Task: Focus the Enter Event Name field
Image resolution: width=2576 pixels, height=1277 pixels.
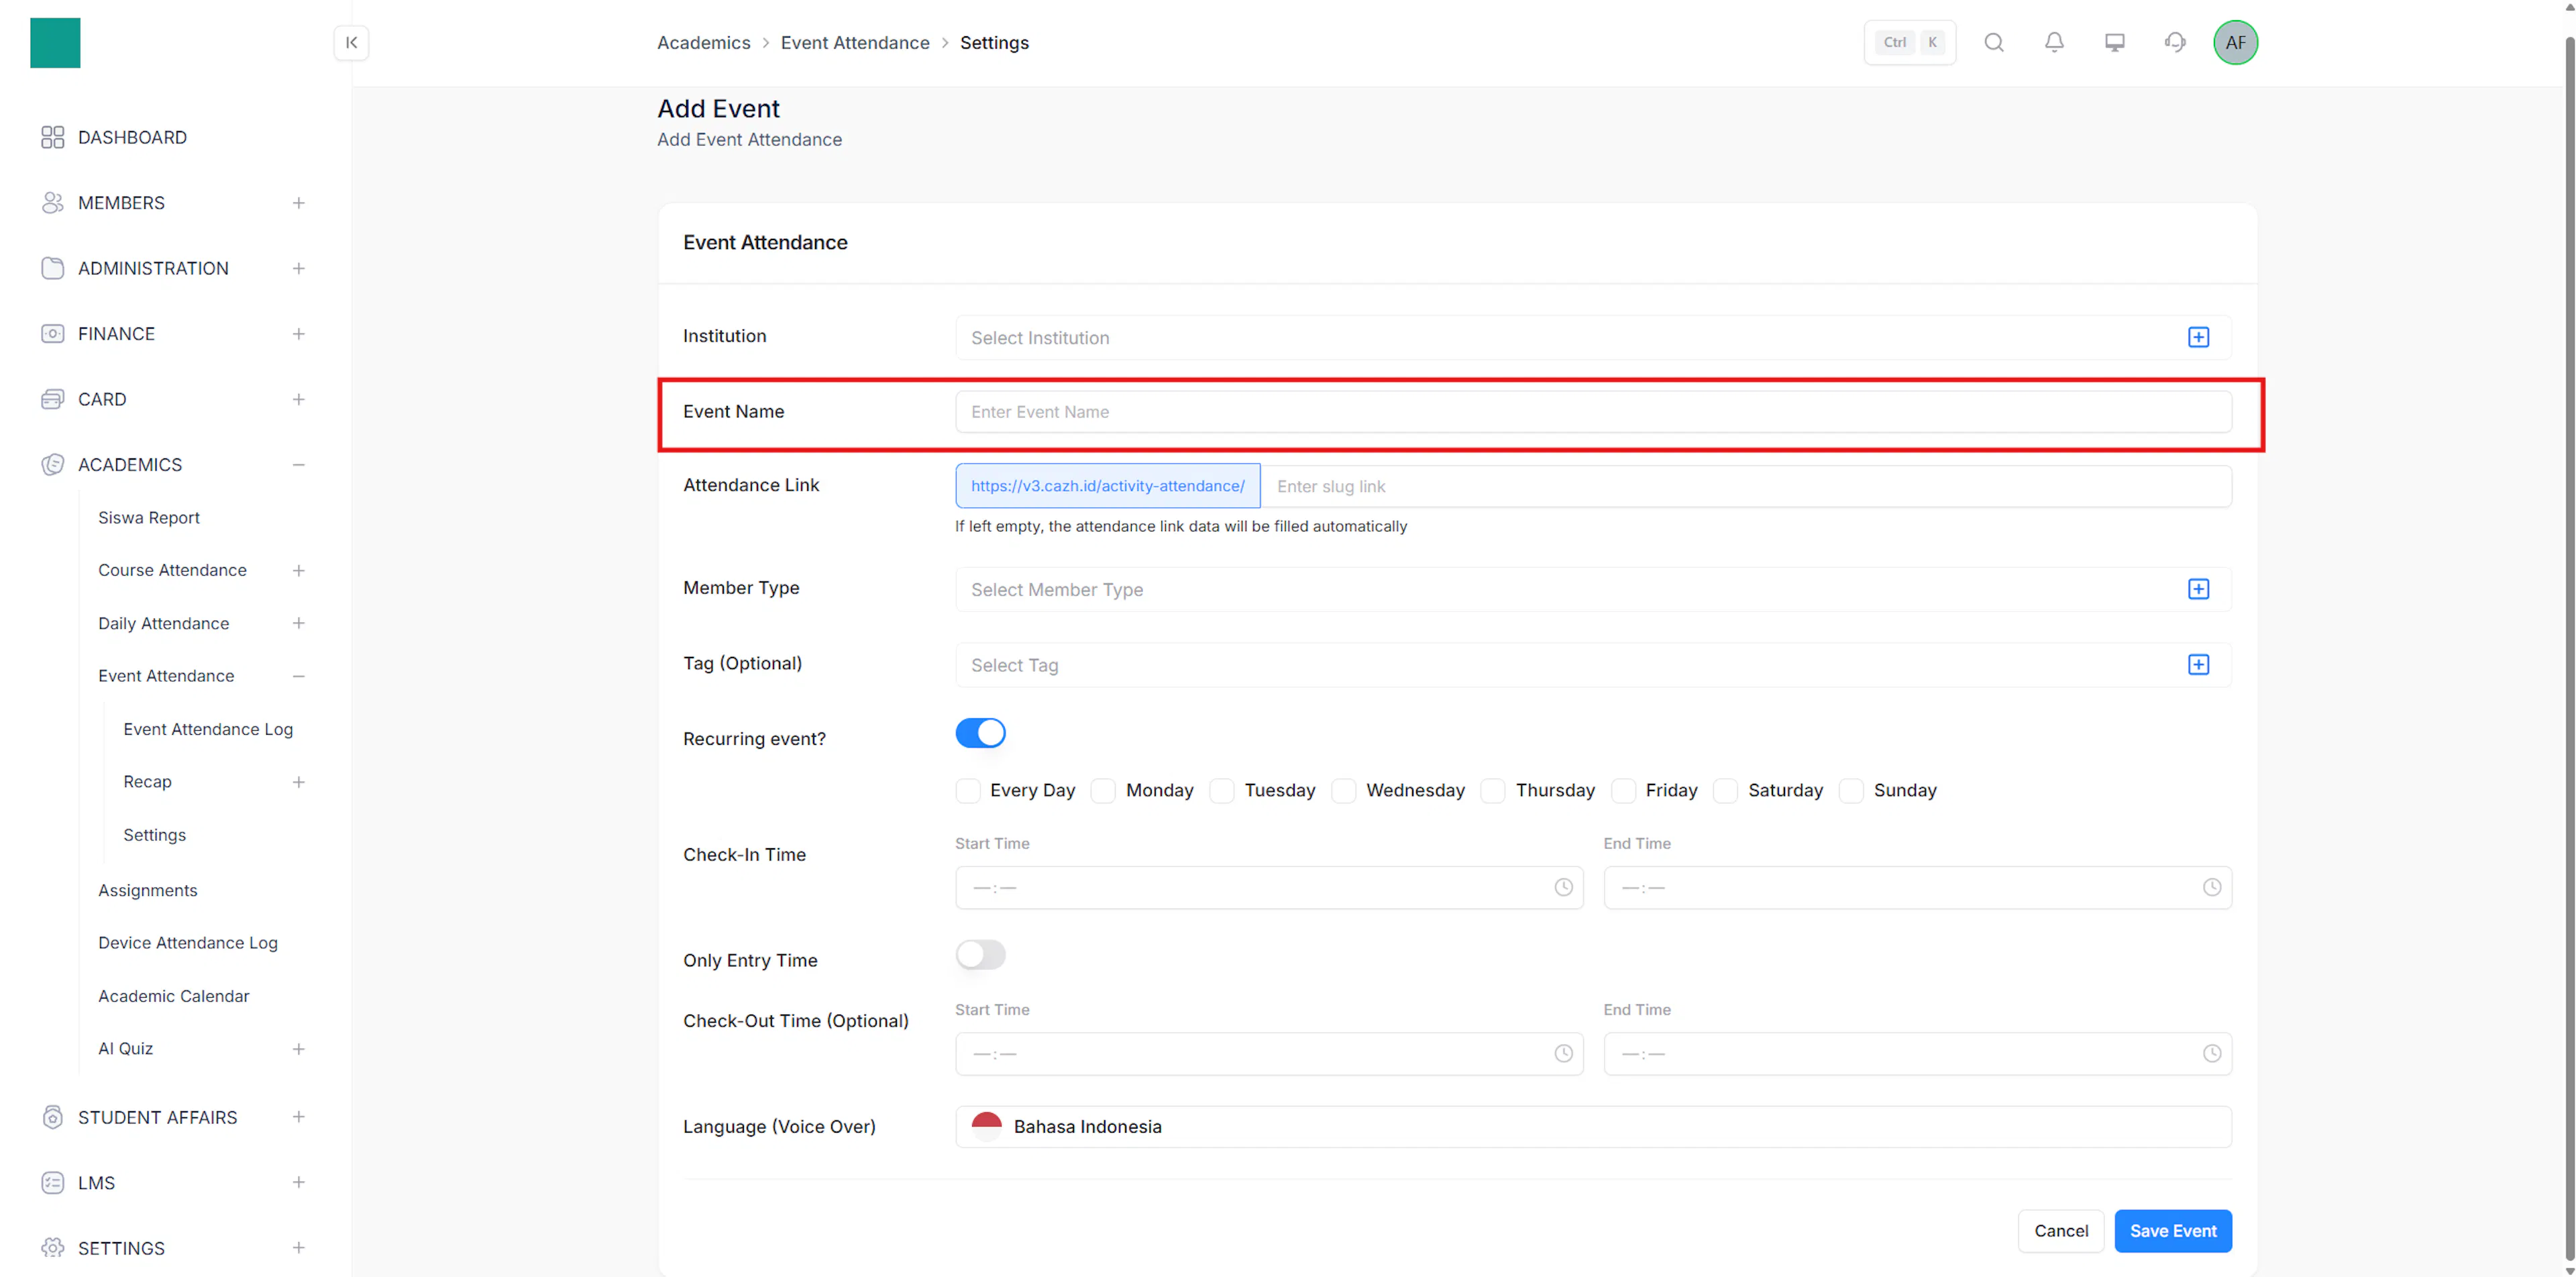Action: coord(1593,411)
